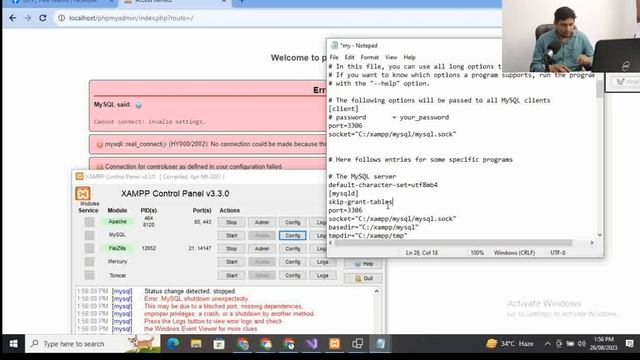The image size is (640, 360).
Task: View Tomcat Logs
Action: pos(322,276)
